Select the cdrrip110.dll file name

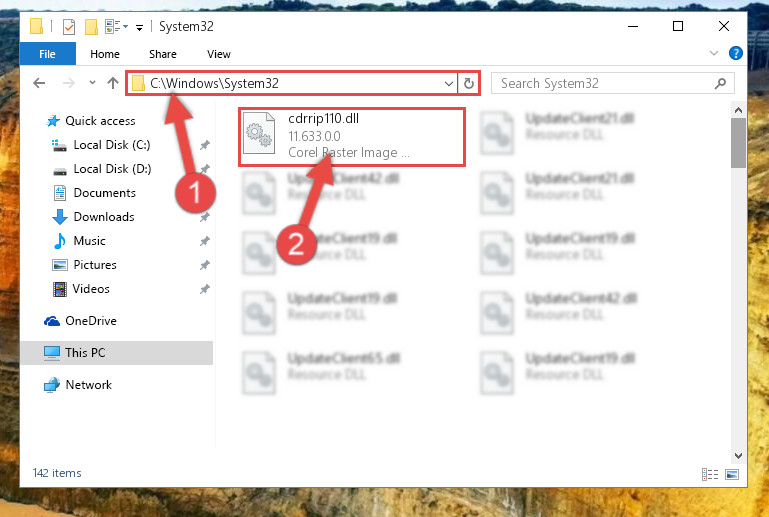coord(323,119)
